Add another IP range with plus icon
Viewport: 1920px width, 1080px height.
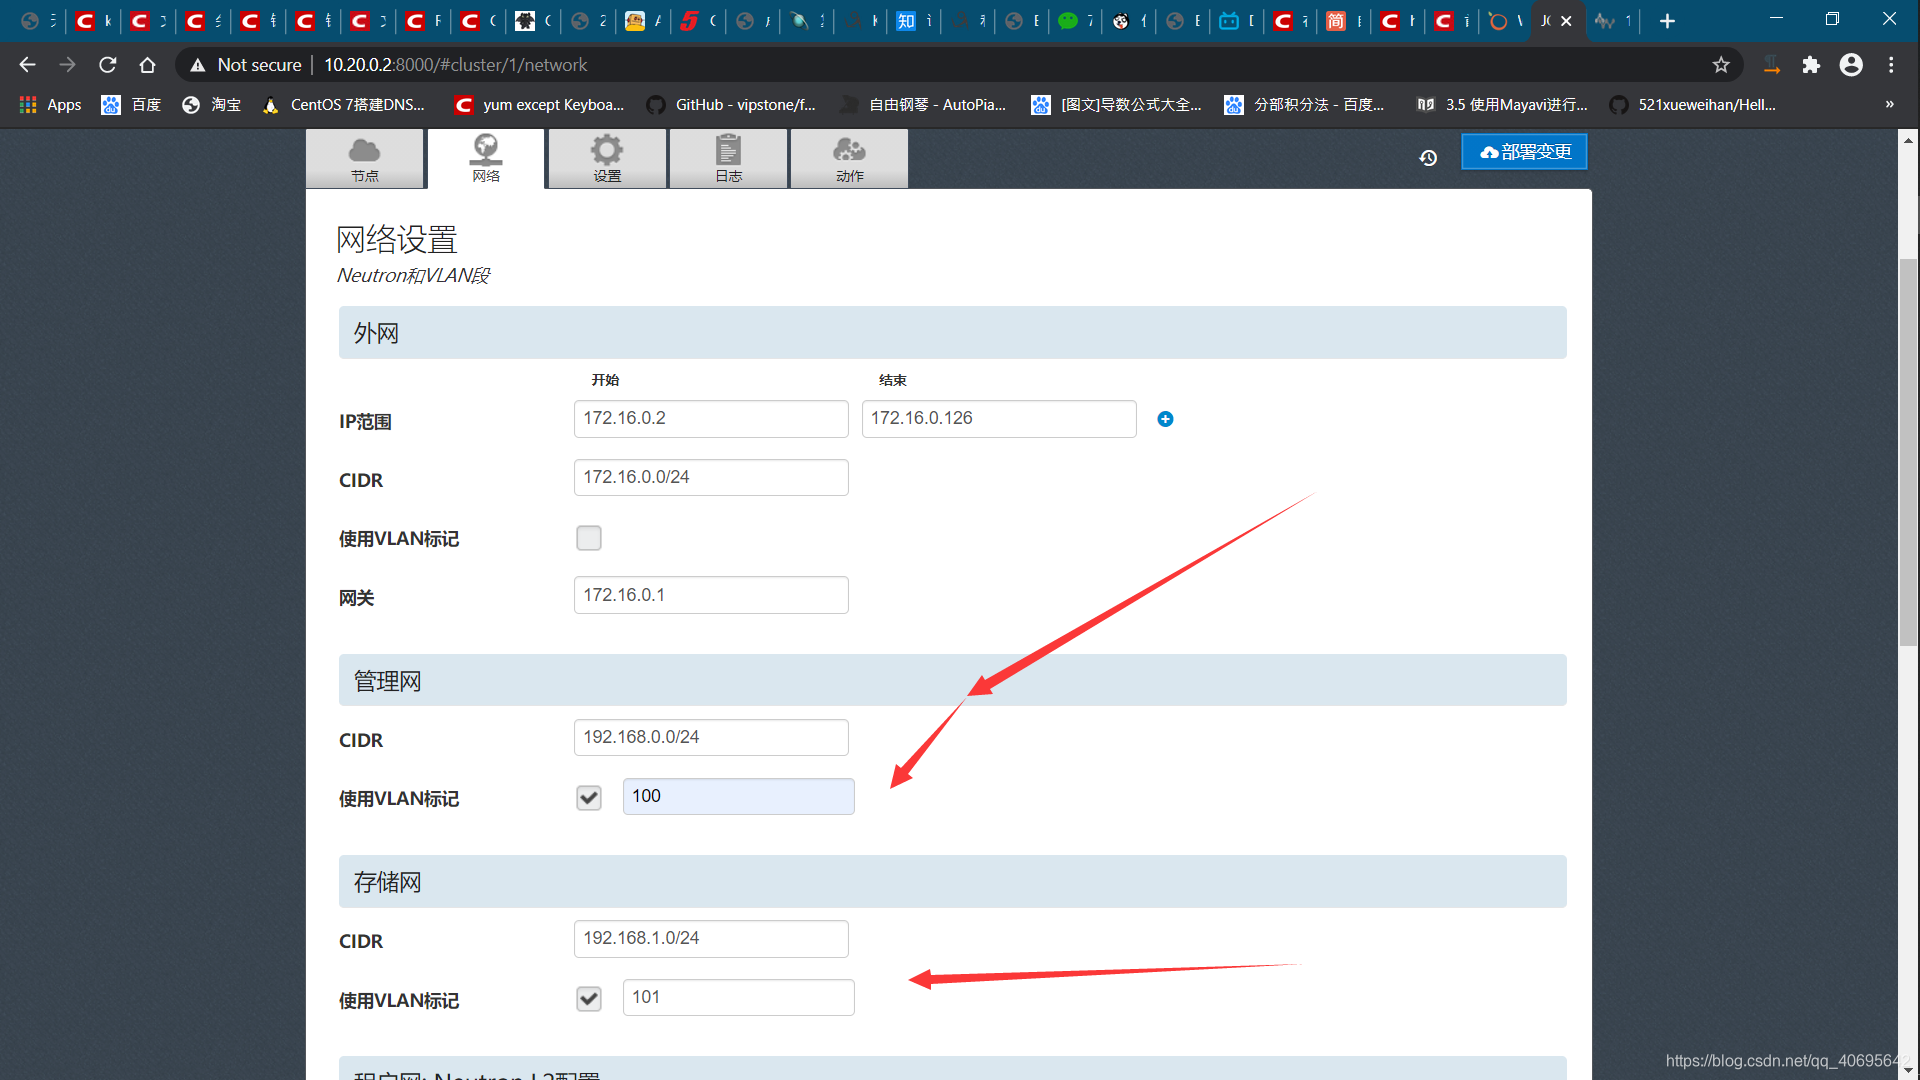click(1165, 419)
